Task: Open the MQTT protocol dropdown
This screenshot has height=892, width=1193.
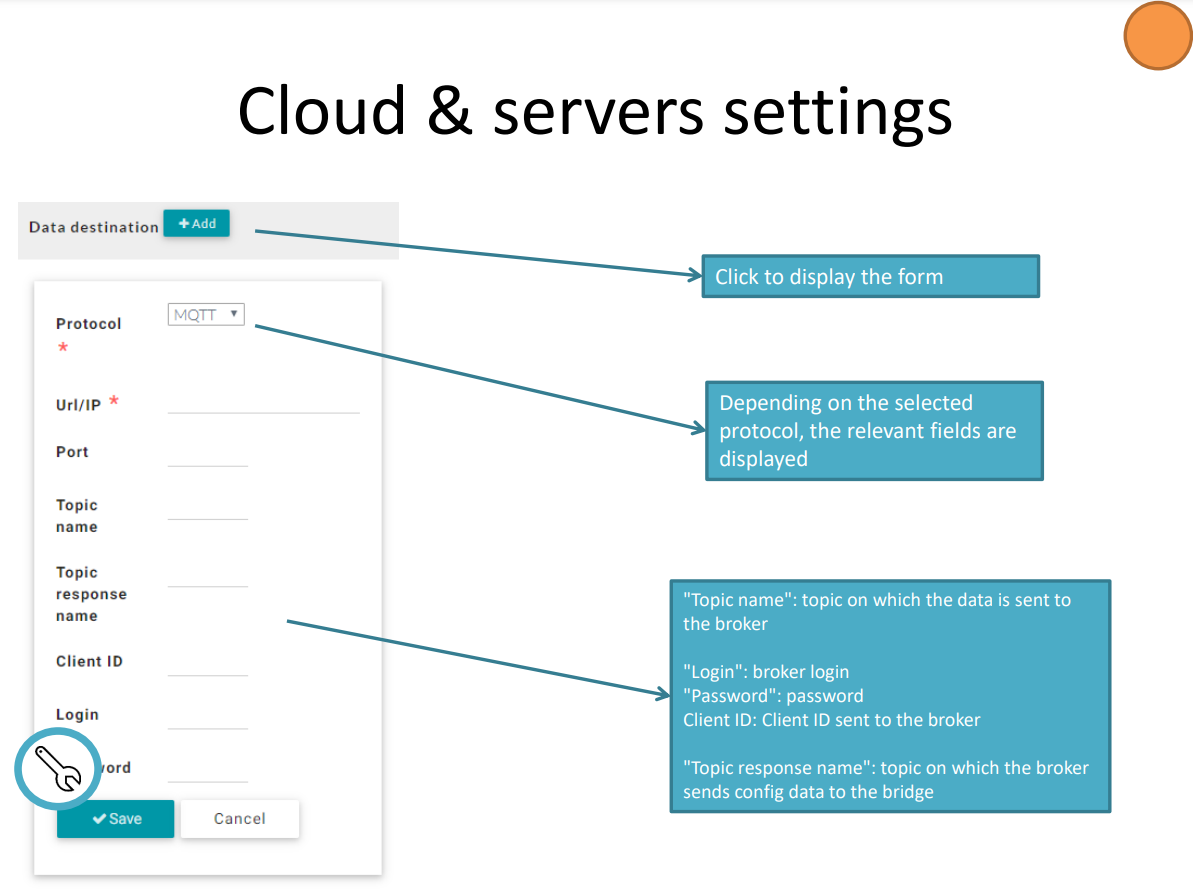Action: pos(206,315)
